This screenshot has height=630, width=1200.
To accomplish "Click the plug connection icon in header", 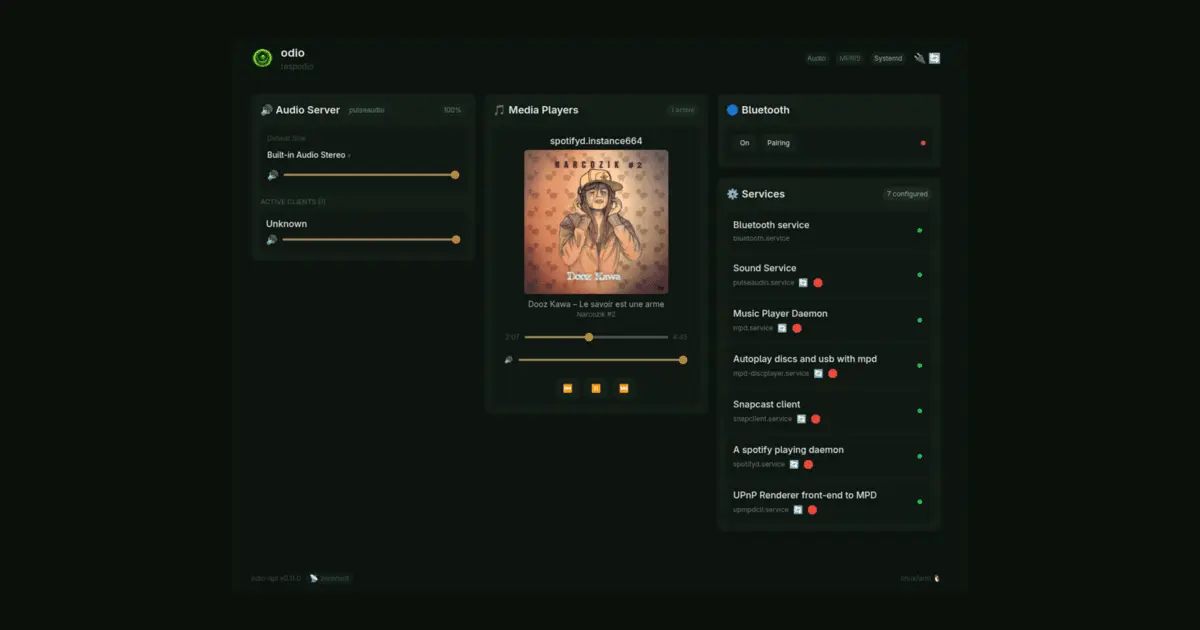I will pyautogui.click(x=920, y=58).
